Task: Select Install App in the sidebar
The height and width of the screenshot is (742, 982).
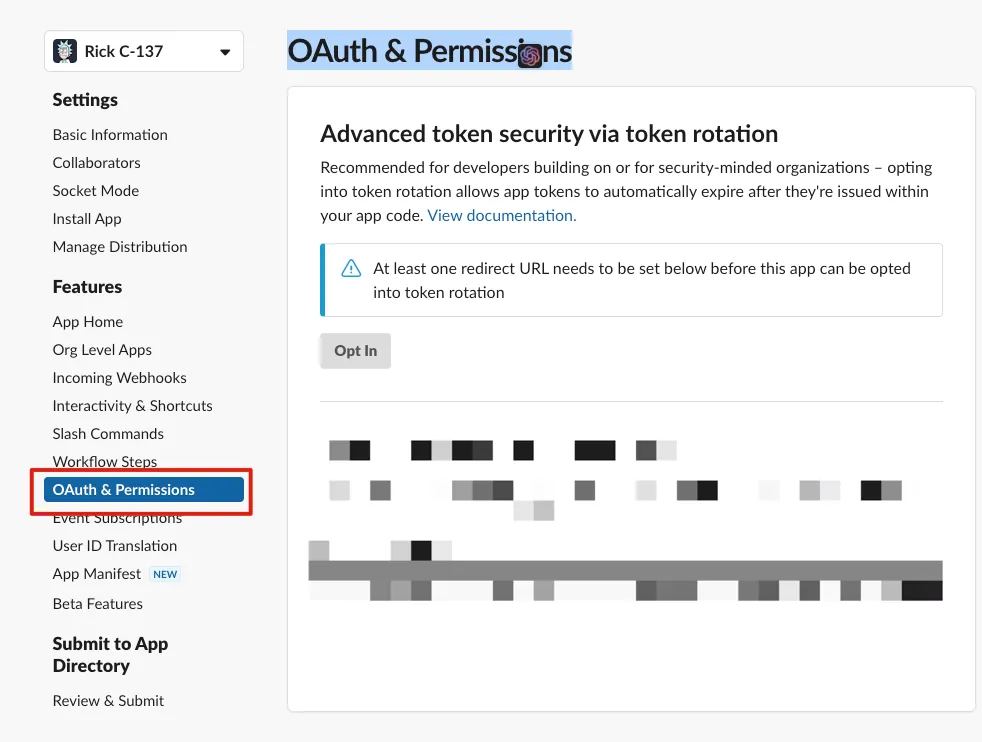Action: [x=87, y=219]
